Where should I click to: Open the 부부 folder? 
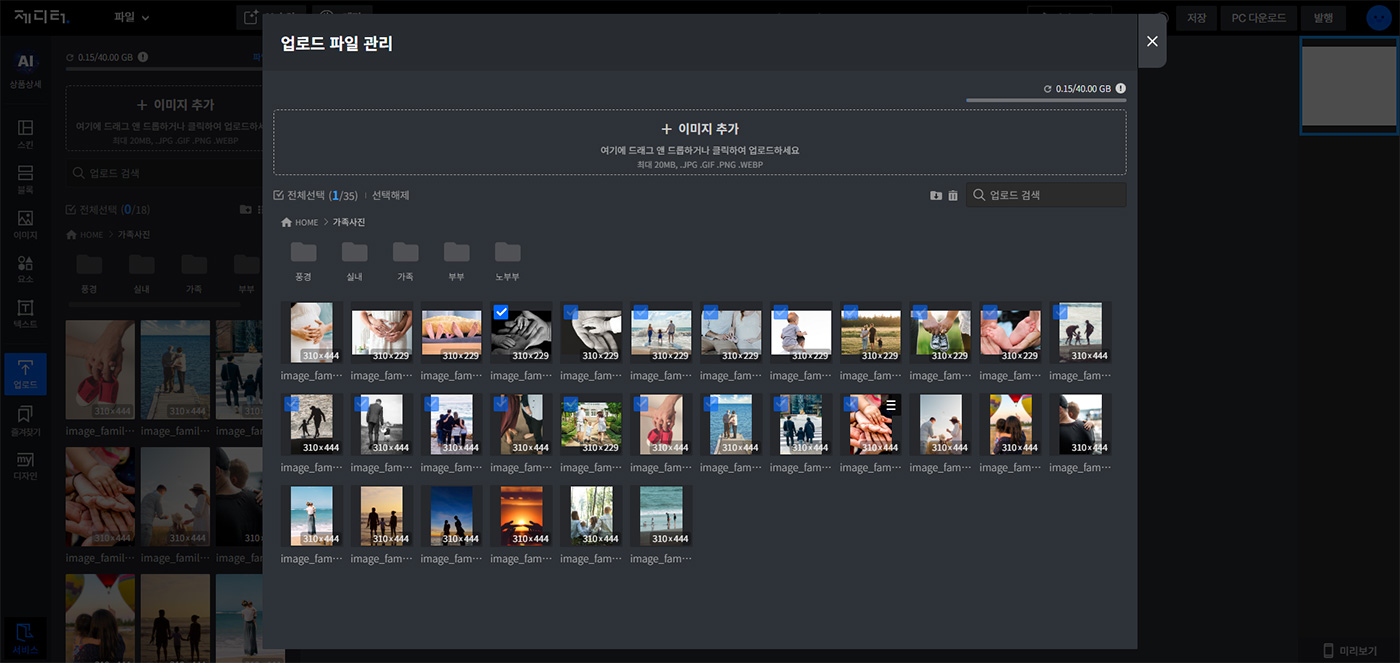456,258
